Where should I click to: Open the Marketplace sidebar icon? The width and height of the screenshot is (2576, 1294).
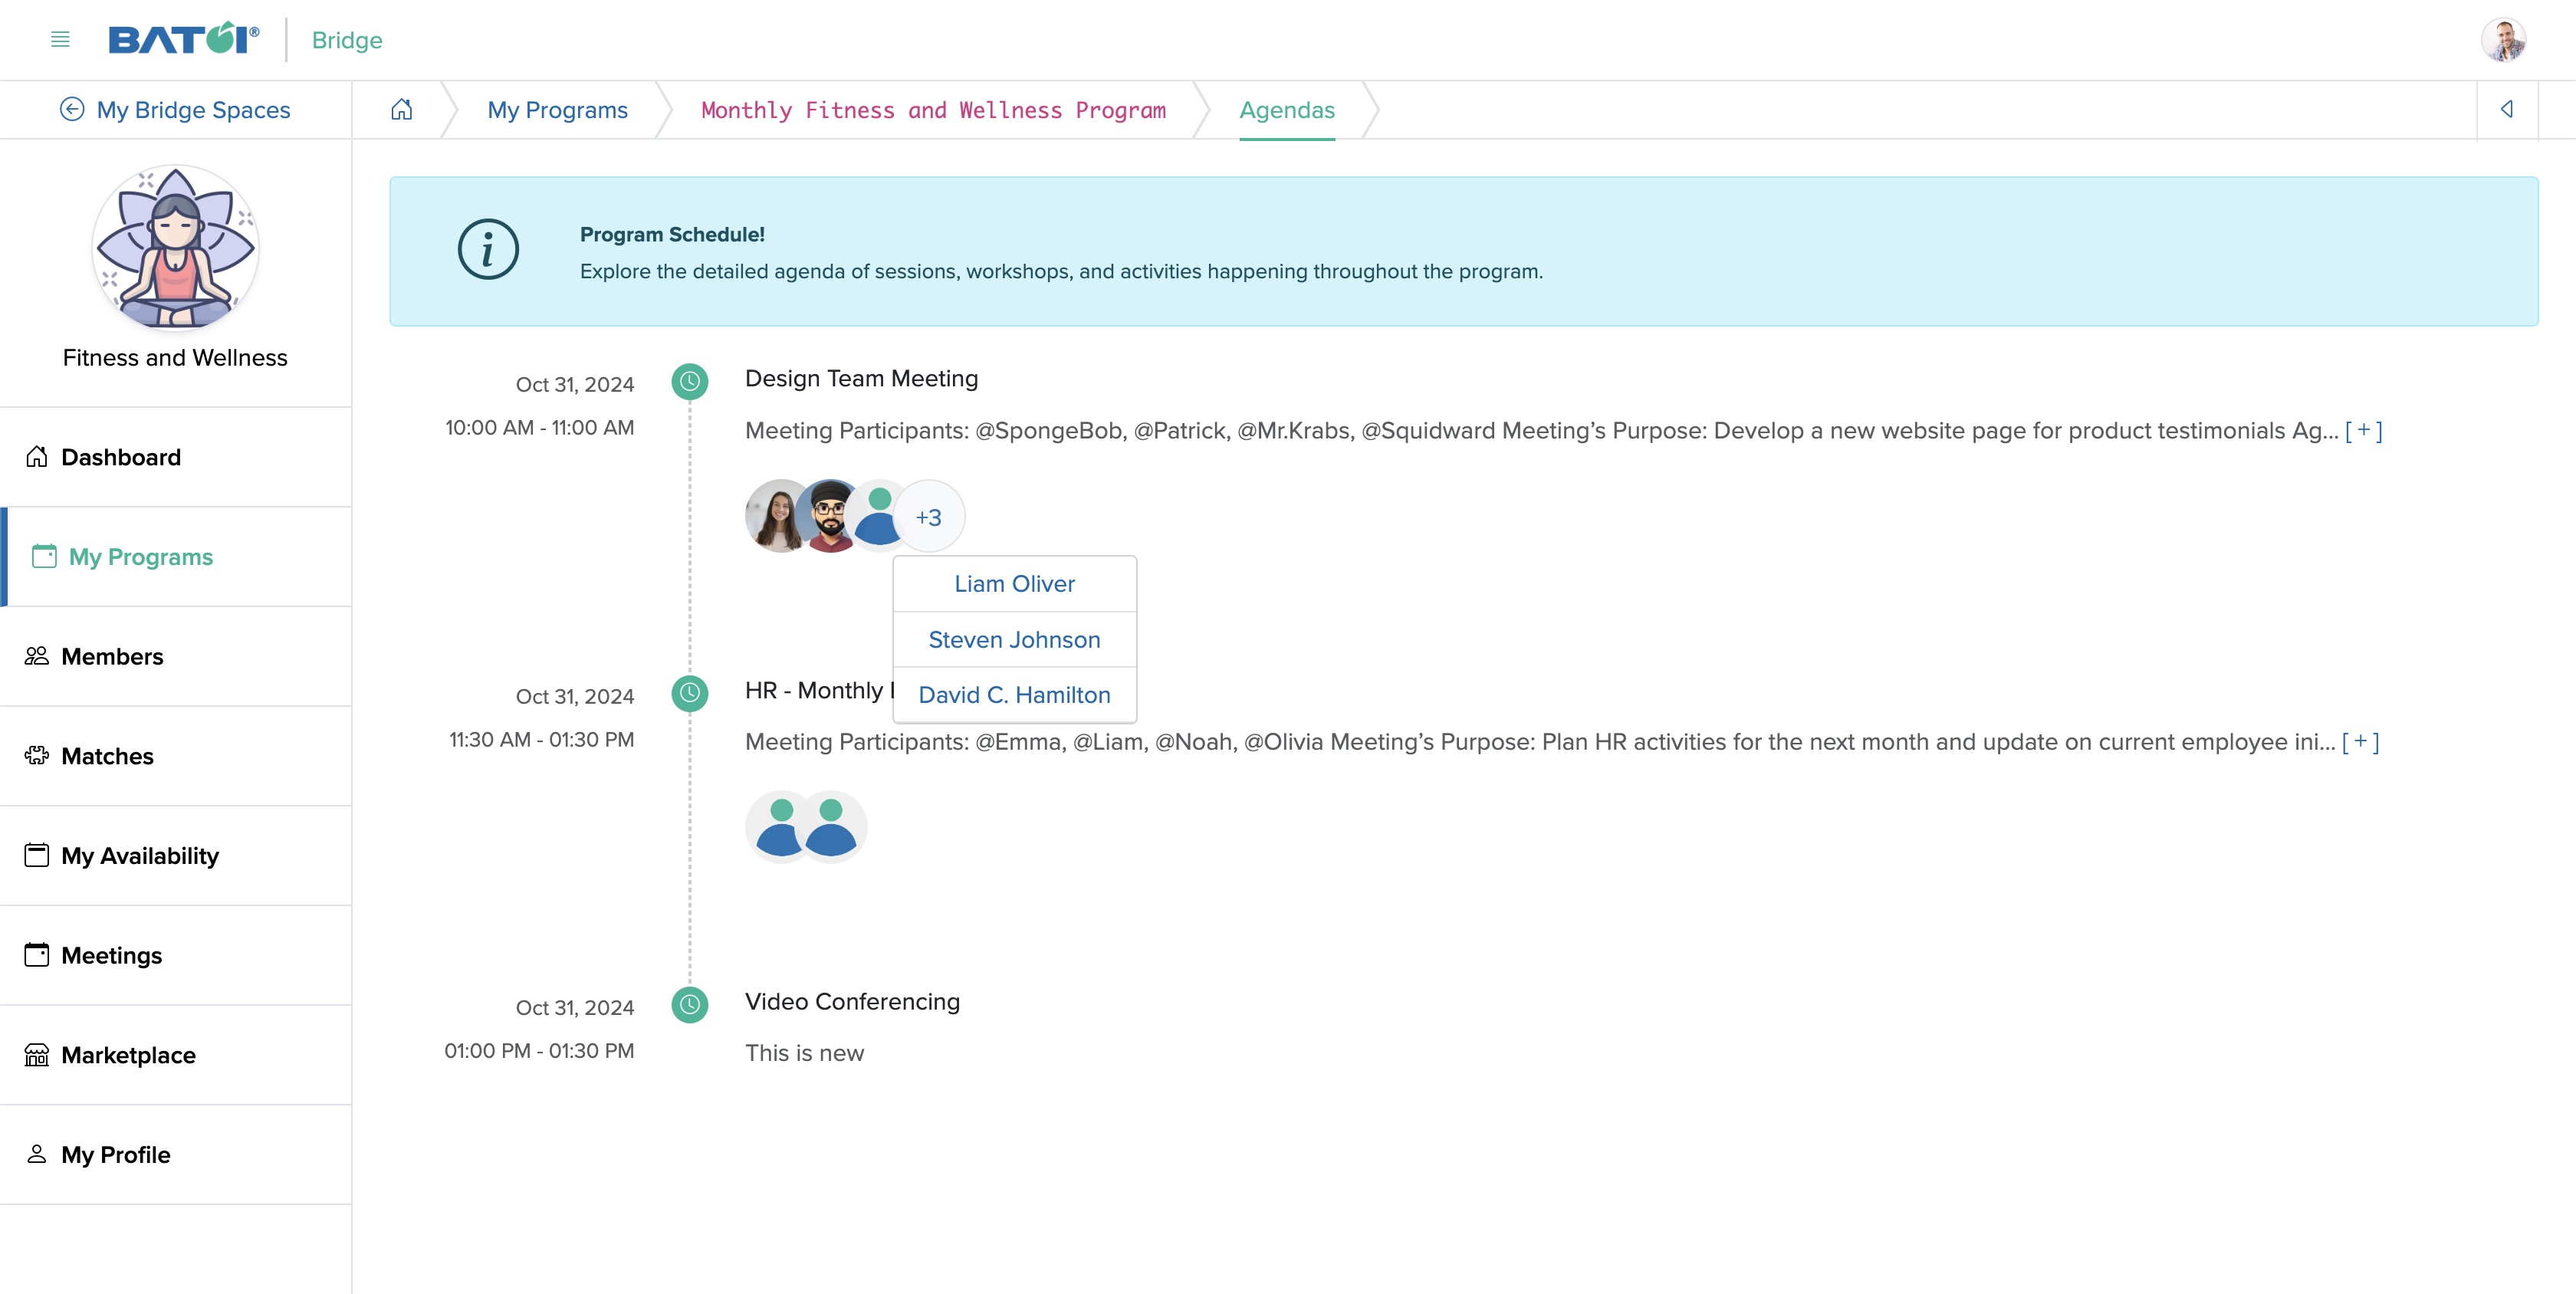click(36, 1053)
